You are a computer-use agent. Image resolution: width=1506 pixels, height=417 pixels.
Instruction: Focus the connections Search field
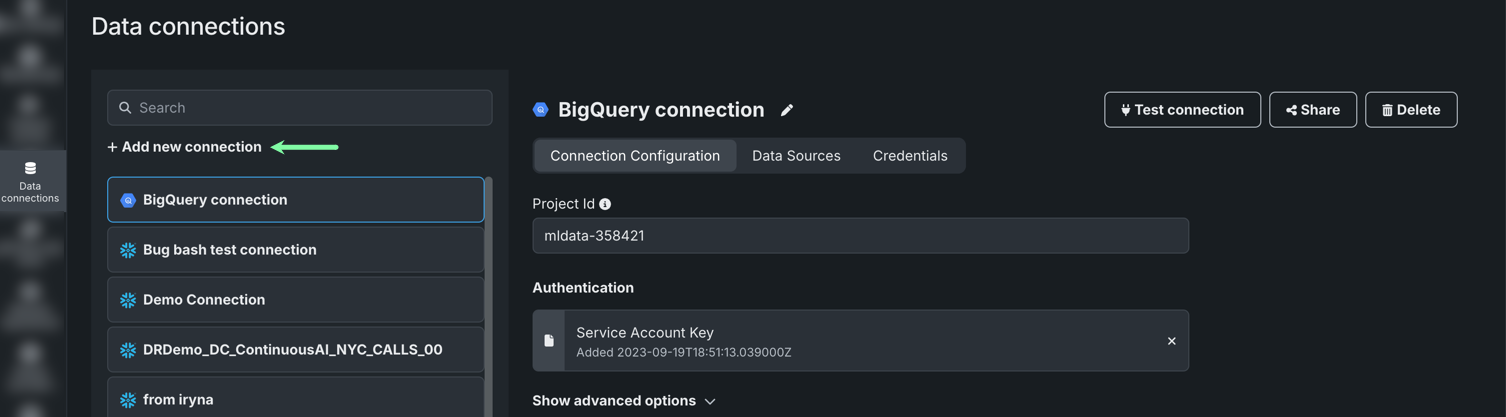[x=310, y=108]
